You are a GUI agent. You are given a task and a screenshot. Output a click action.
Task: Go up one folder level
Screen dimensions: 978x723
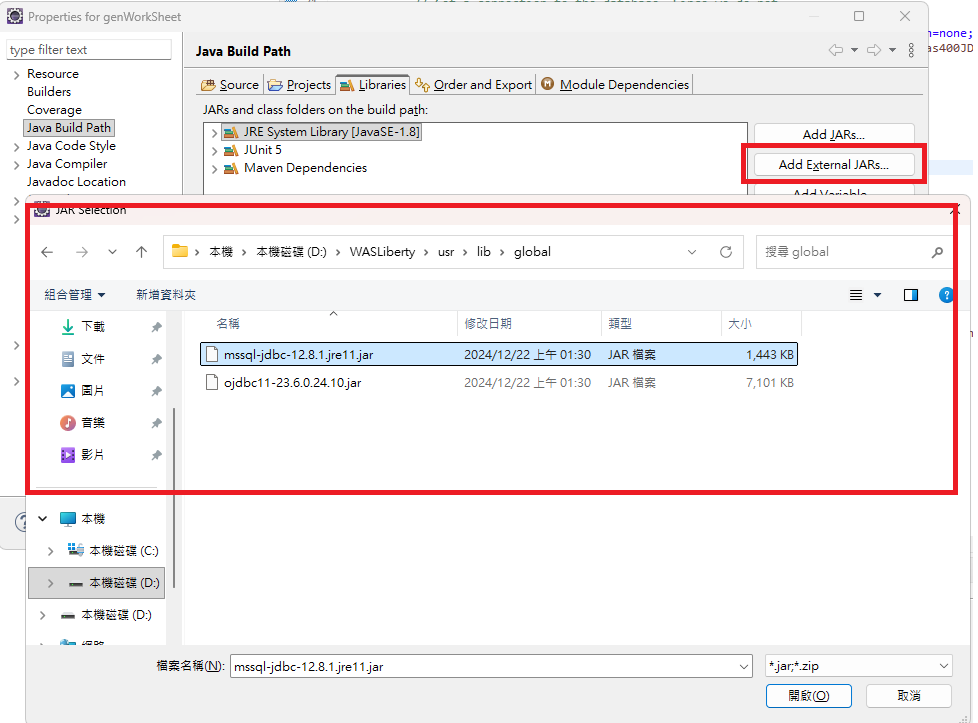coord(142,252)
